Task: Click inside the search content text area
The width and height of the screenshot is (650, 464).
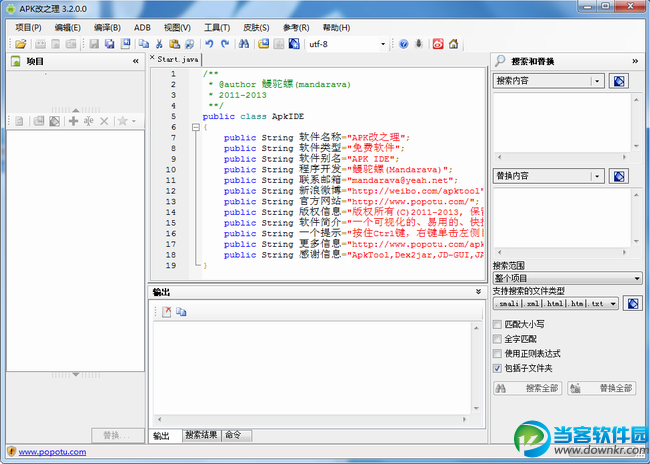Action: pos(562,123)
